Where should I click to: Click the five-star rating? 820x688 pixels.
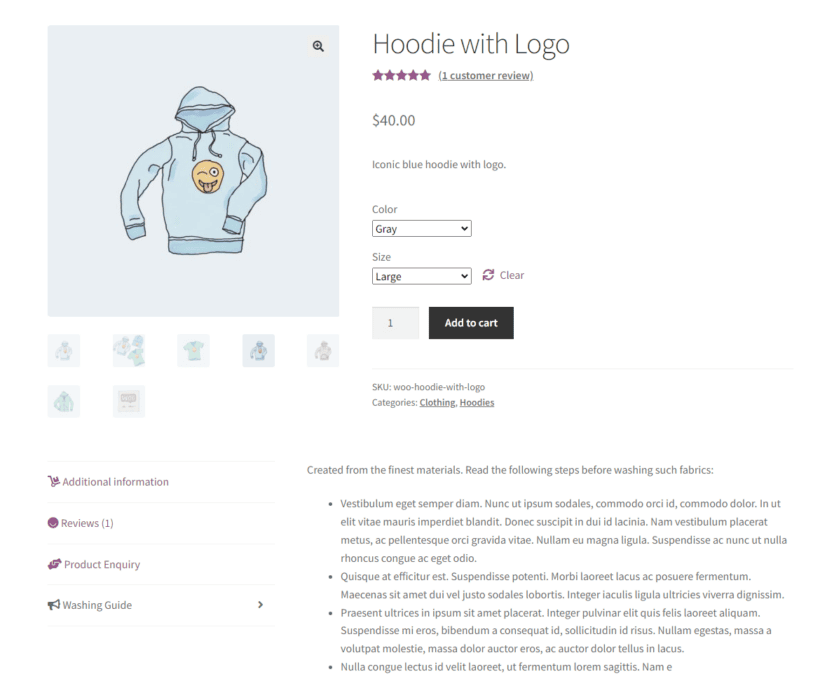tap(401, 75)
